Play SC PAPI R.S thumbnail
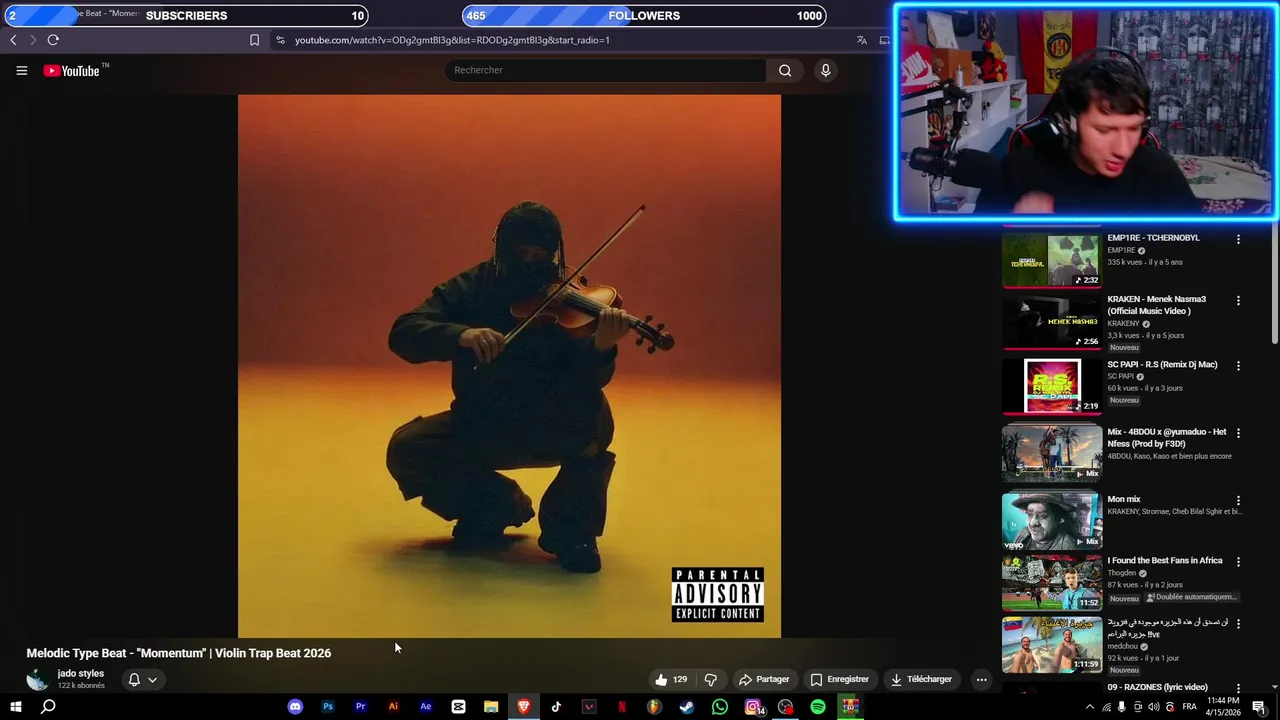Screen dimensions: 1280x720 click(1051, 386)
